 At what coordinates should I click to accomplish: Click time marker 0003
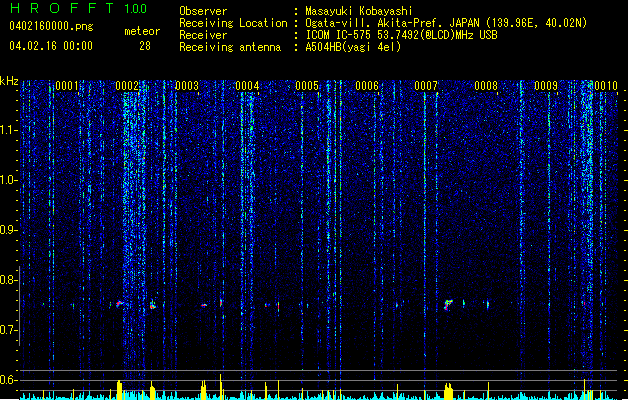coord(187,86)
